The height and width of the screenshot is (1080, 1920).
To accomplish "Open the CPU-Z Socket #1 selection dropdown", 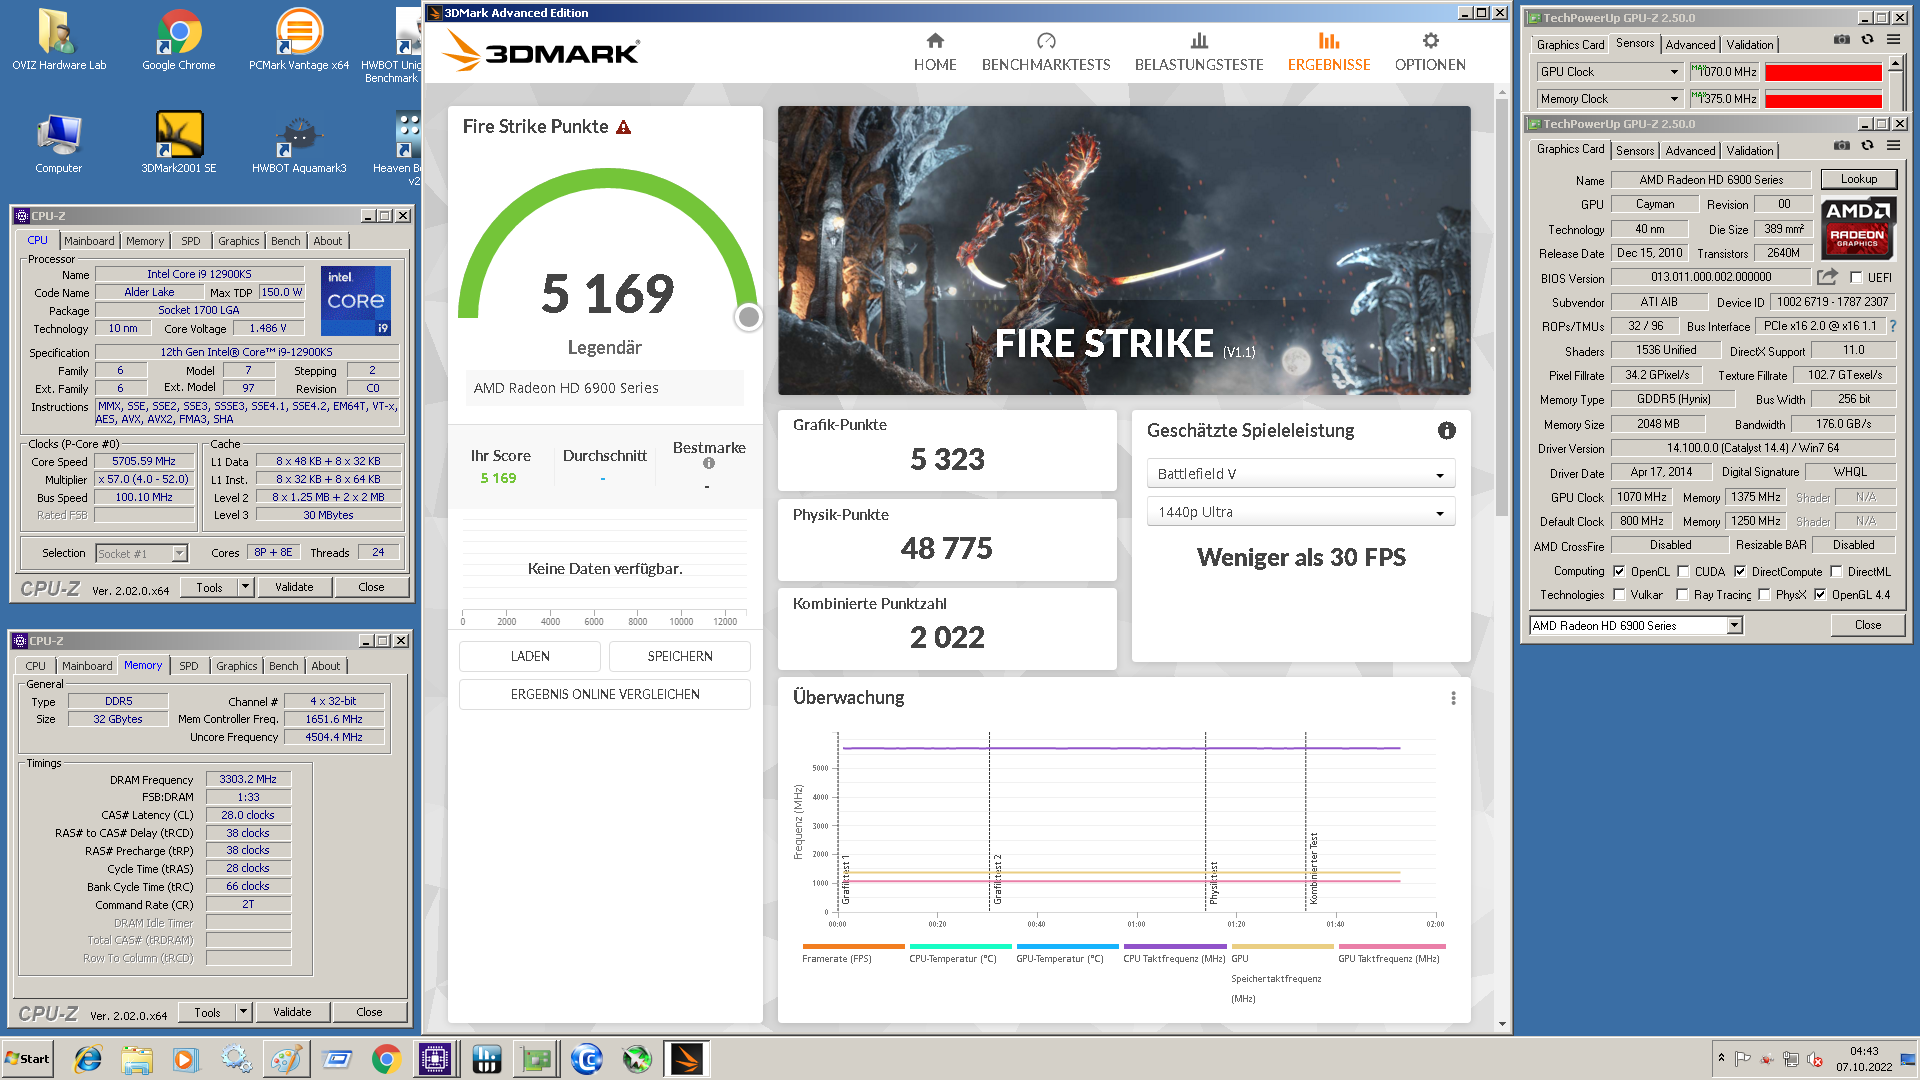I will 141,554.
